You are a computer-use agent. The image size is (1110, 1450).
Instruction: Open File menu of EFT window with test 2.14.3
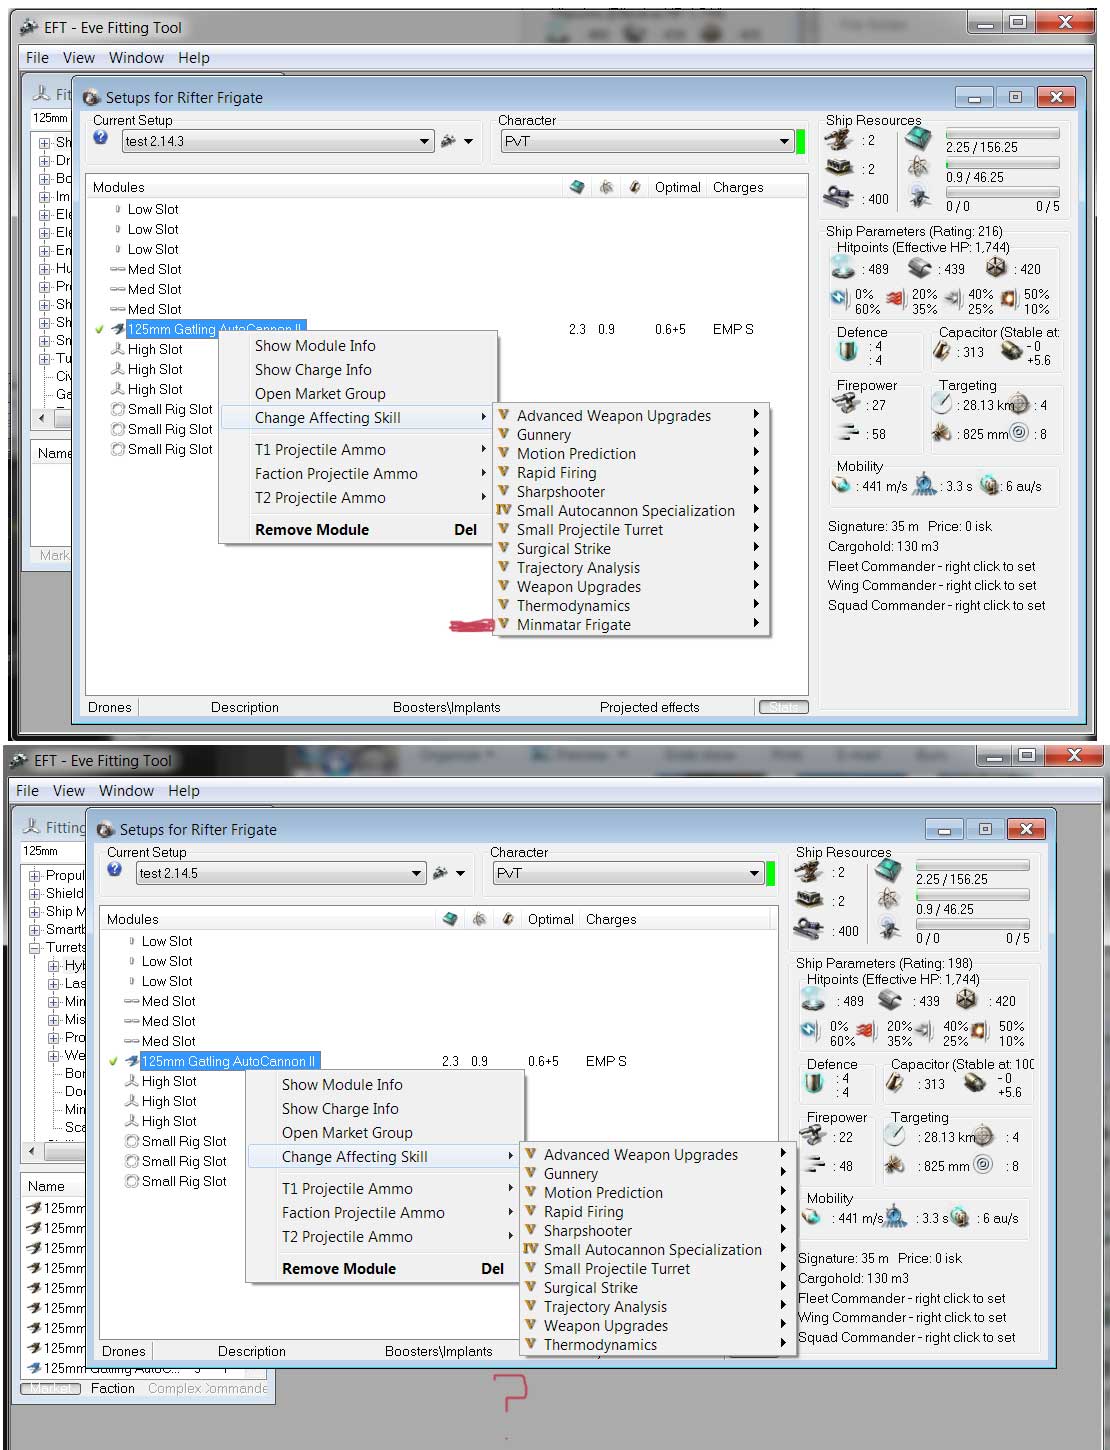(x=37, y=58)
